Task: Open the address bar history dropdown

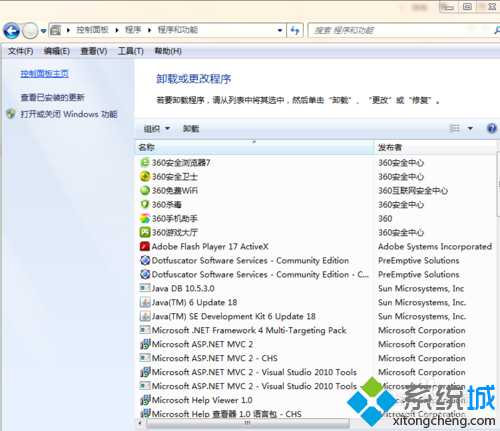Action: (x=280, y=30)
